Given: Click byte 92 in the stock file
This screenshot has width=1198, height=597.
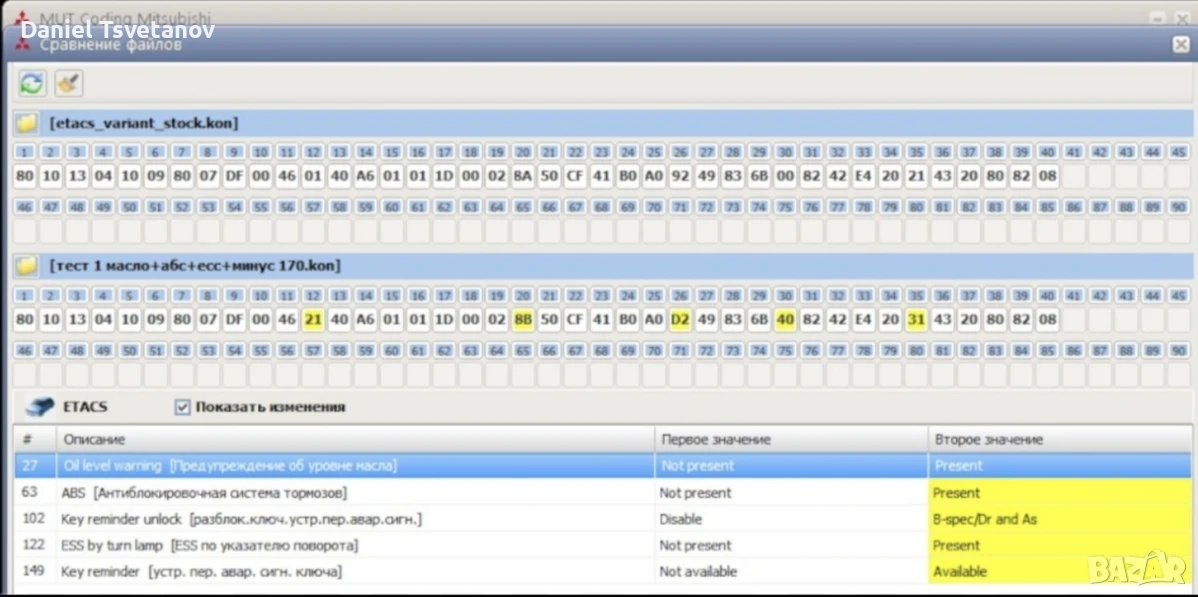Looking at the screenshot, I should point(680,177).
